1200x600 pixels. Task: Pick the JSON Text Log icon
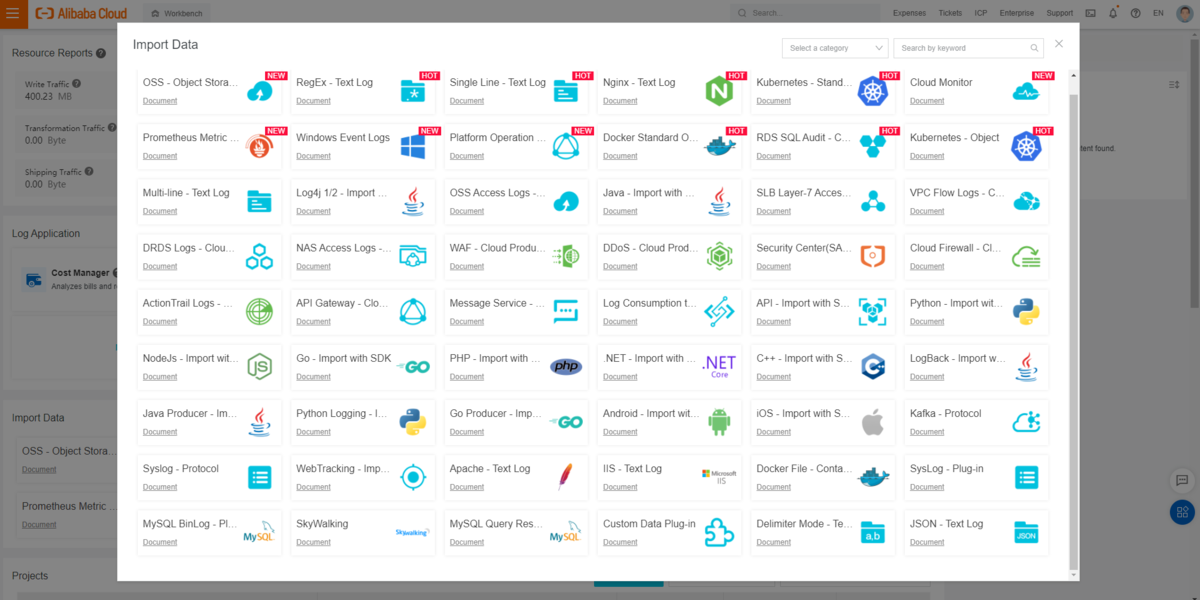point(1026,531)
